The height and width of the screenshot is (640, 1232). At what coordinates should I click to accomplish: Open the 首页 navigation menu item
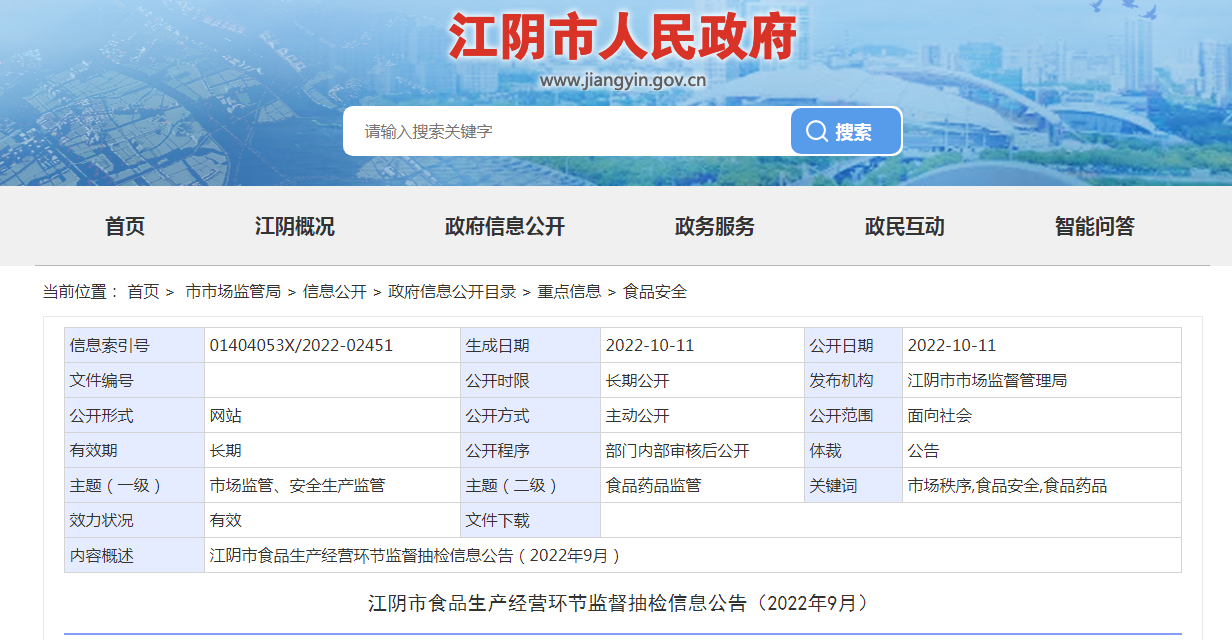click(x=125, y=227)
